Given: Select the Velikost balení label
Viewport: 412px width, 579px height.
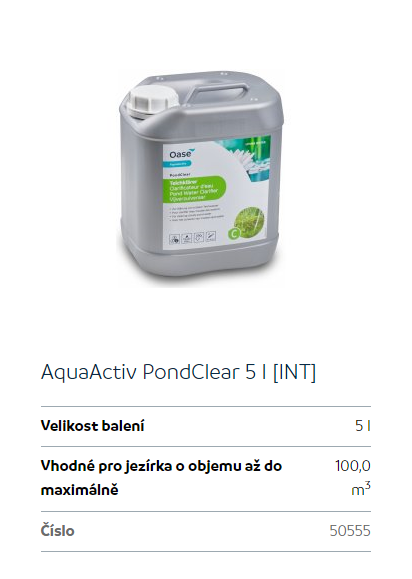Looking at the screenshot, I should (x=92, y=426).
